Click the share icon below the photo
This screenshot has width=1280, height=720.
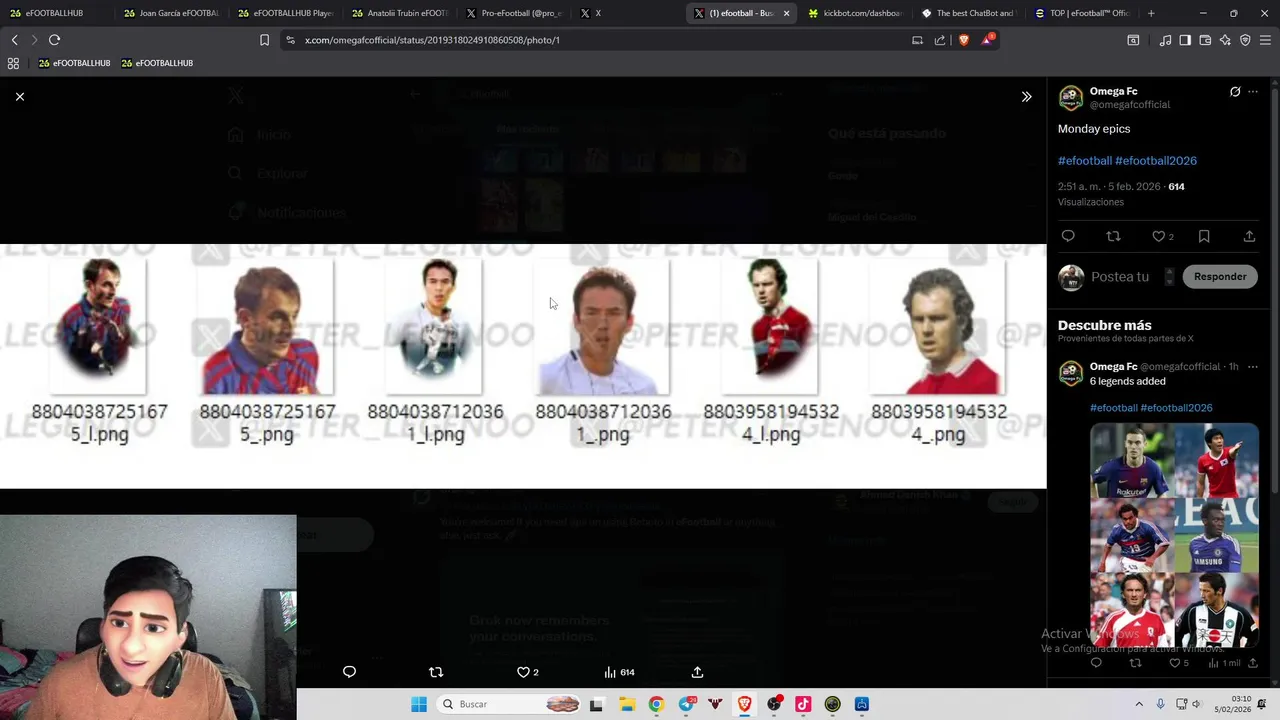pos(697,672)
